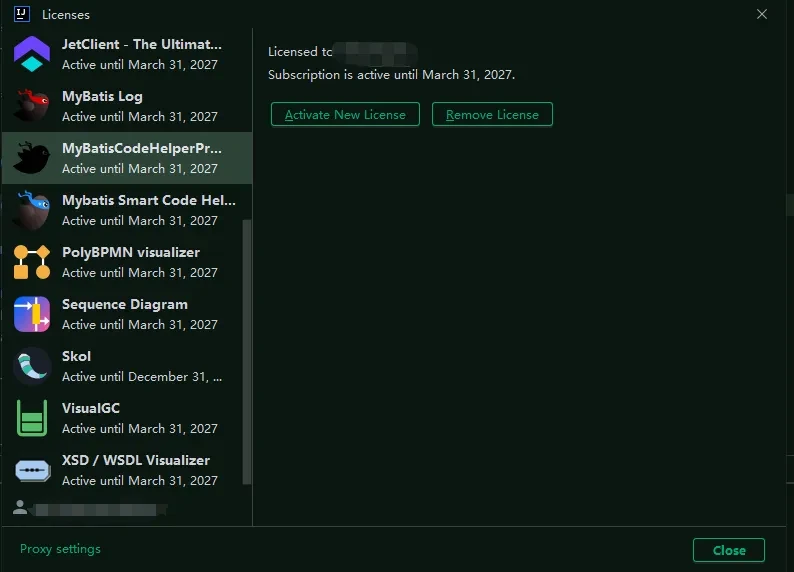794x572 pixels.
Task: Click the Close button at bottom
Action: [729, 550]
